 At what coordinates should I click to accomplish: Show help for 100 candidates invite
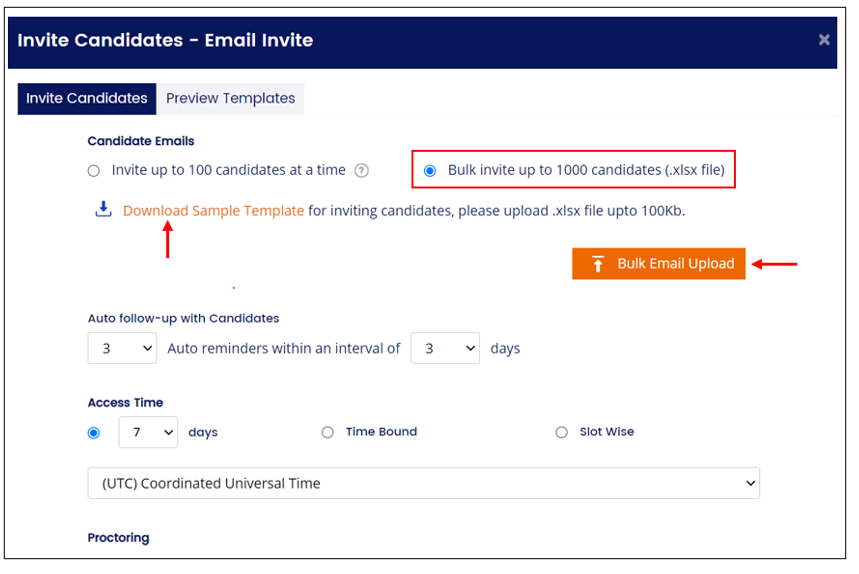pos(361,171)
